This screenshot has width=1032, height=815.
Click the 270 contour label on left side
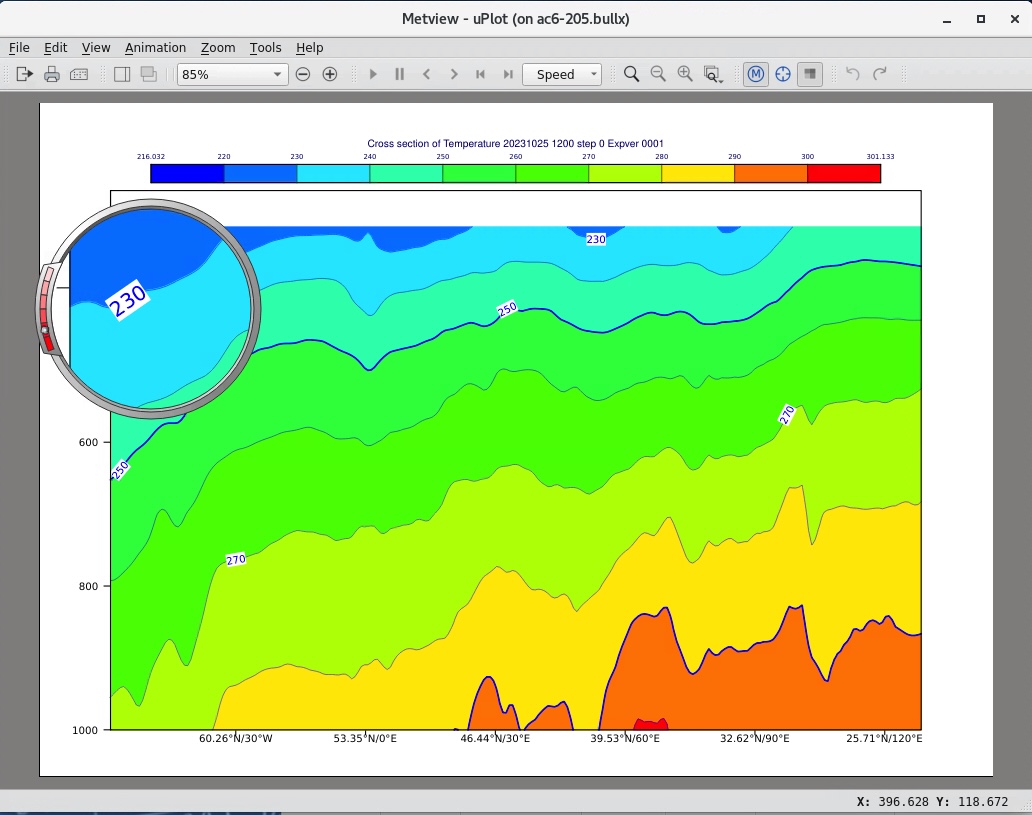236,560
